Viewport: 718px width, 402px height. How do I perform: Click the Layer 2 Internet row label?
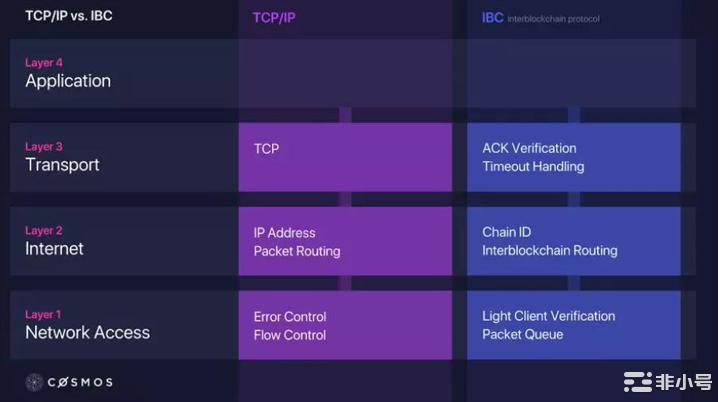click(x=54, y=241)
